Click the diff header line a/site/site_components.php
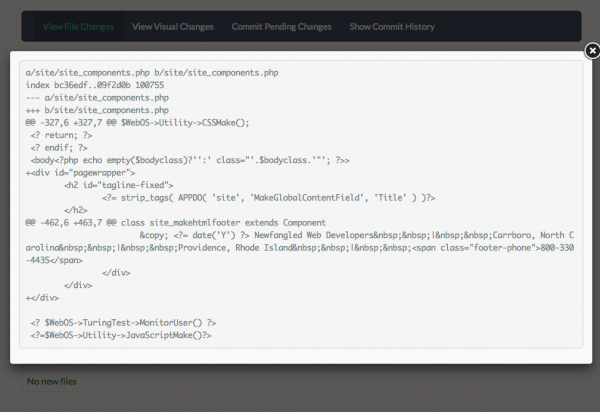 [x=152, y=73]
